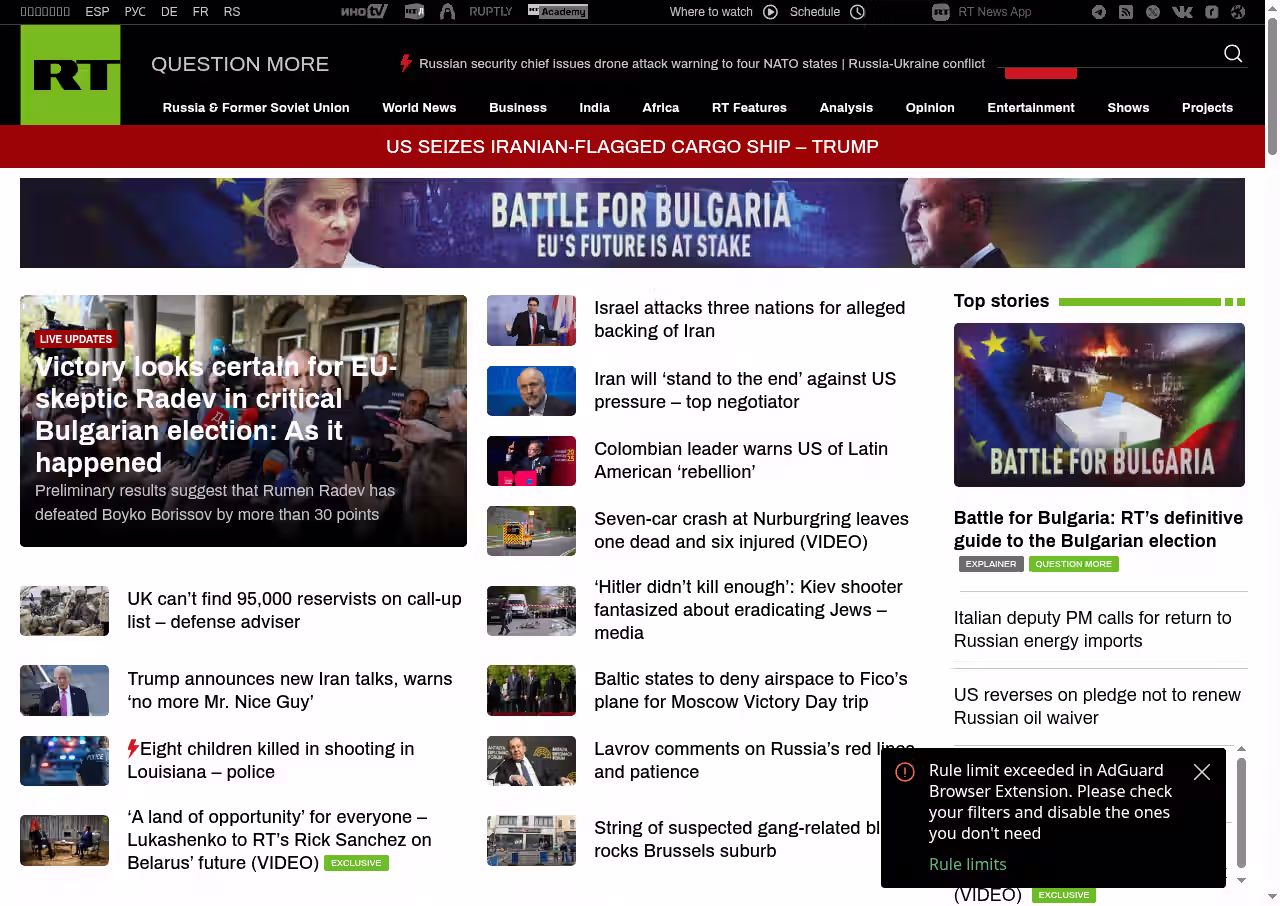The height and width of the screenshot is (906, 1280).
Task: Open the INOTV partner logo
Action: 364,12
